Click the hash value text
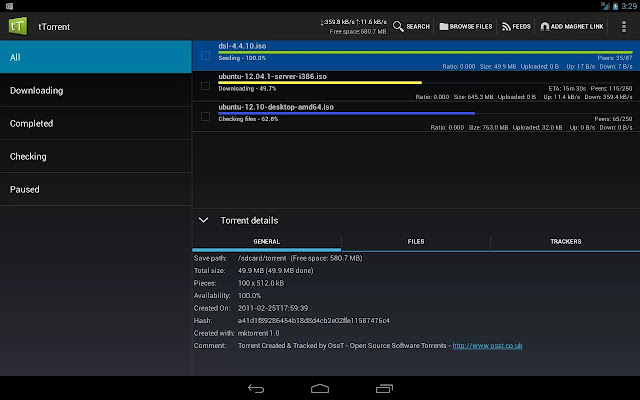Viewport: 640px width, 400px height. [313, 321]
